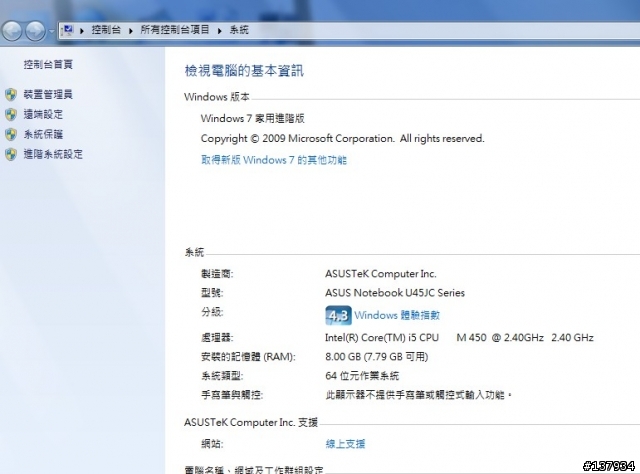Click the 檢視電腦的基本資訊 heading
Image resolution: width=640 pixels, height=474 pixels.
tap(244, 71)
